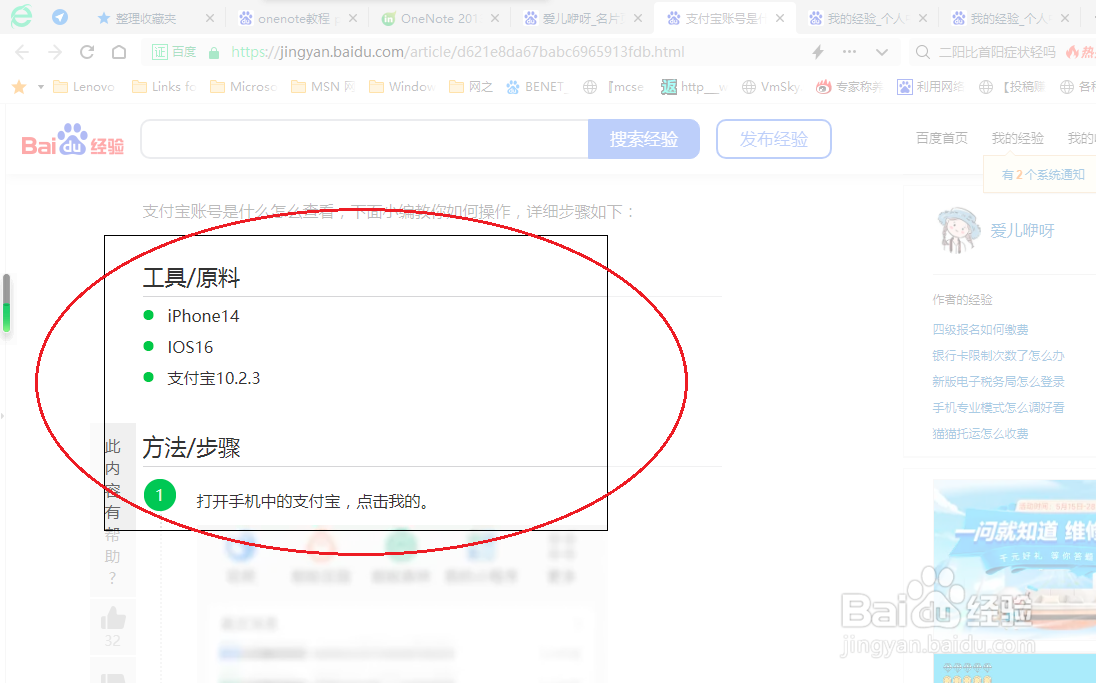
Task: Open the MSN bookmark folder
Action: (x=324, y=87)
